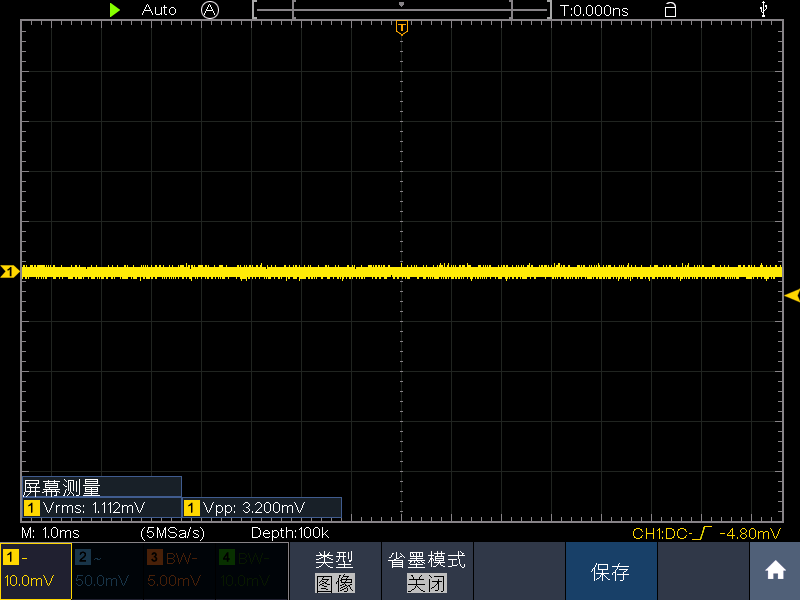Click the lock icon in top bar
This screenshot has width=800, height=600.
670,10
